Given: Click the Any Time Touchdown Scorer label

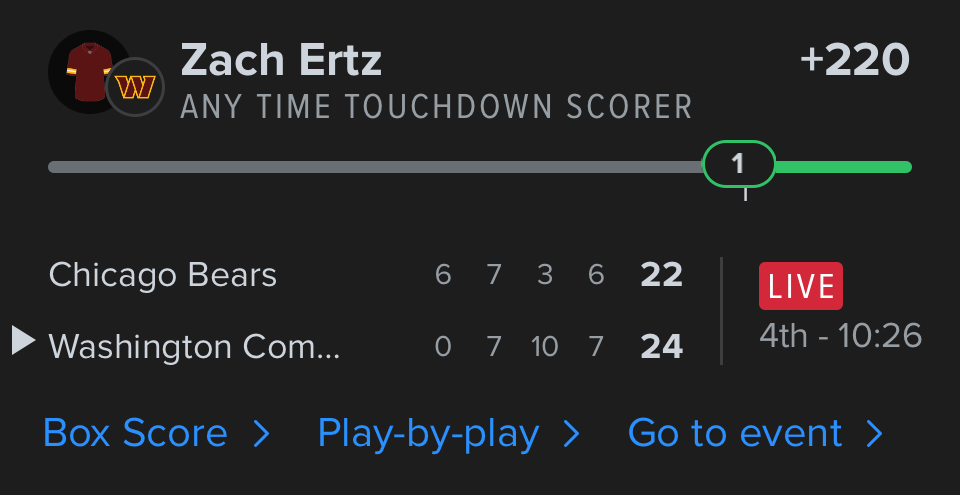Looking at the screenshot, I should tap(436, 107).
